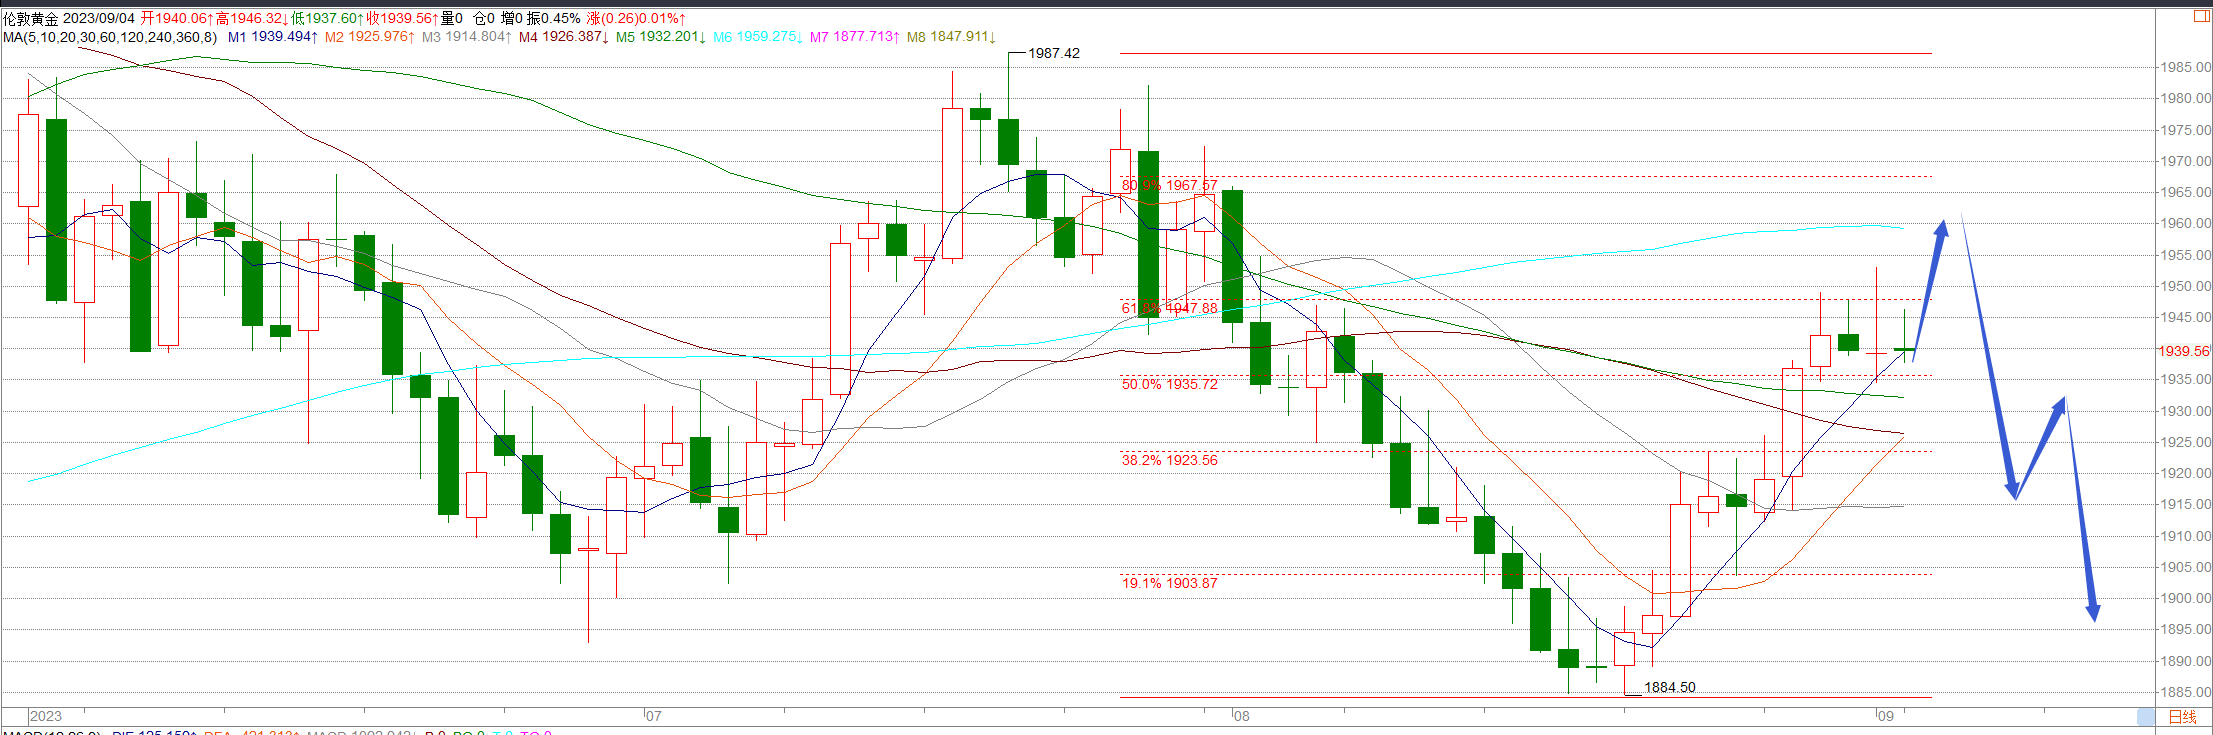Select the 伦敦黄金 instrument title

(30, 18)
